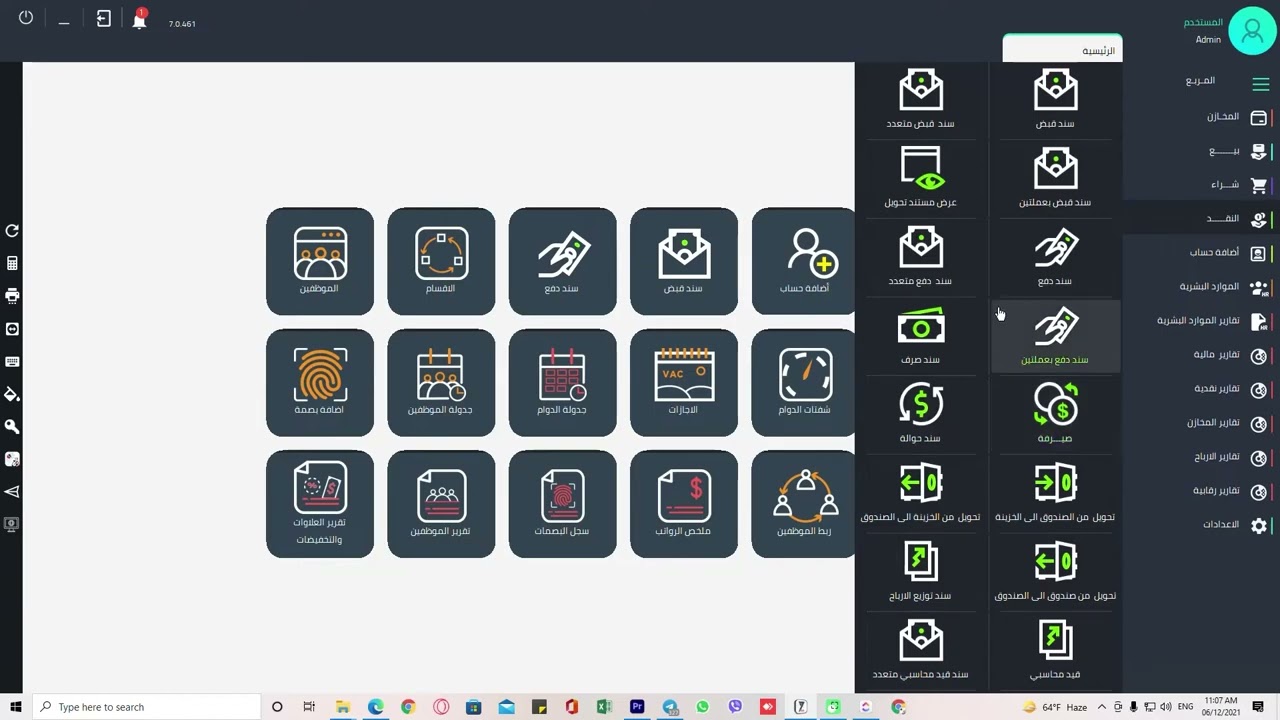The height and width of the screenshot is (720, 1280).
Task: Open the ملخص الرواتب salary summary tile
Action: (x=684, y=504)
